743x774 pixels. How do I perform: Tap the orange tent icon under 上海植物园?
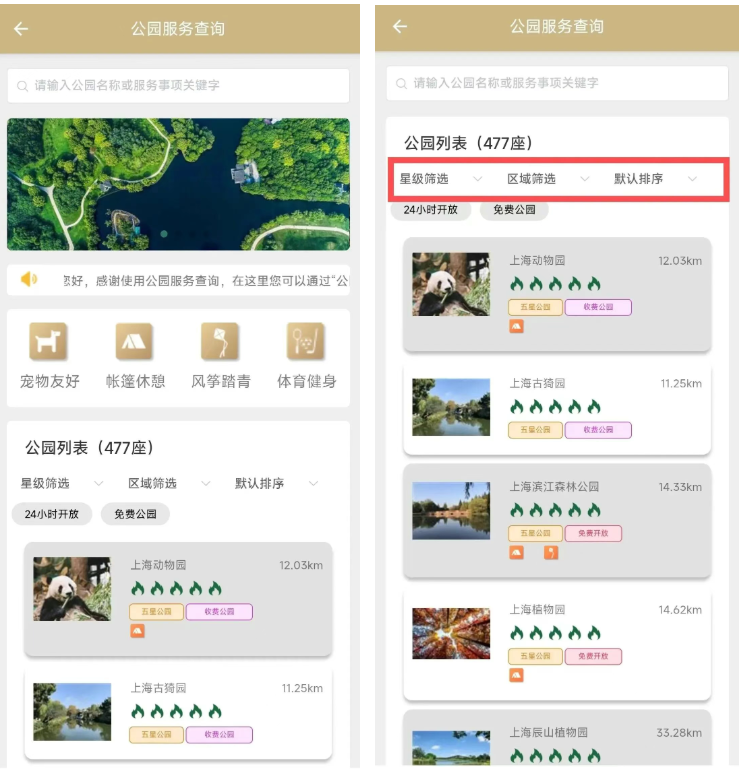pos(516,676)
